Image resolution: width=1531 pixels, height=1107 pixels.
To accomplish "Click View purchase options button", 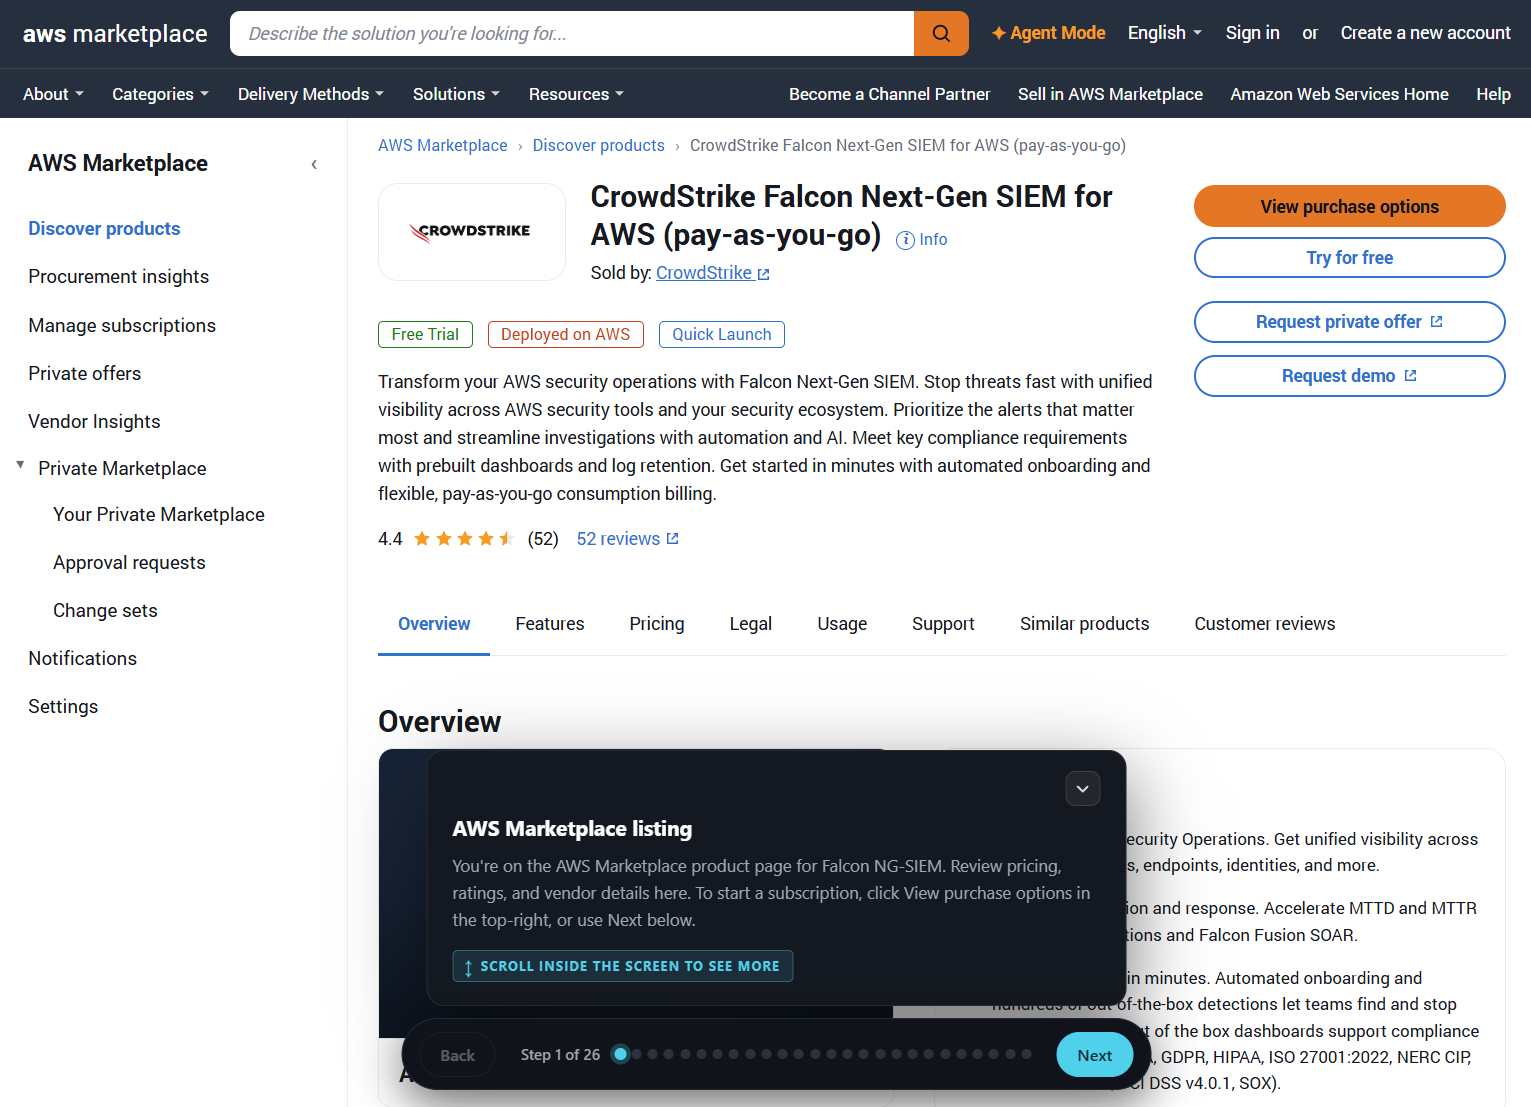I will pos(1350,206).
